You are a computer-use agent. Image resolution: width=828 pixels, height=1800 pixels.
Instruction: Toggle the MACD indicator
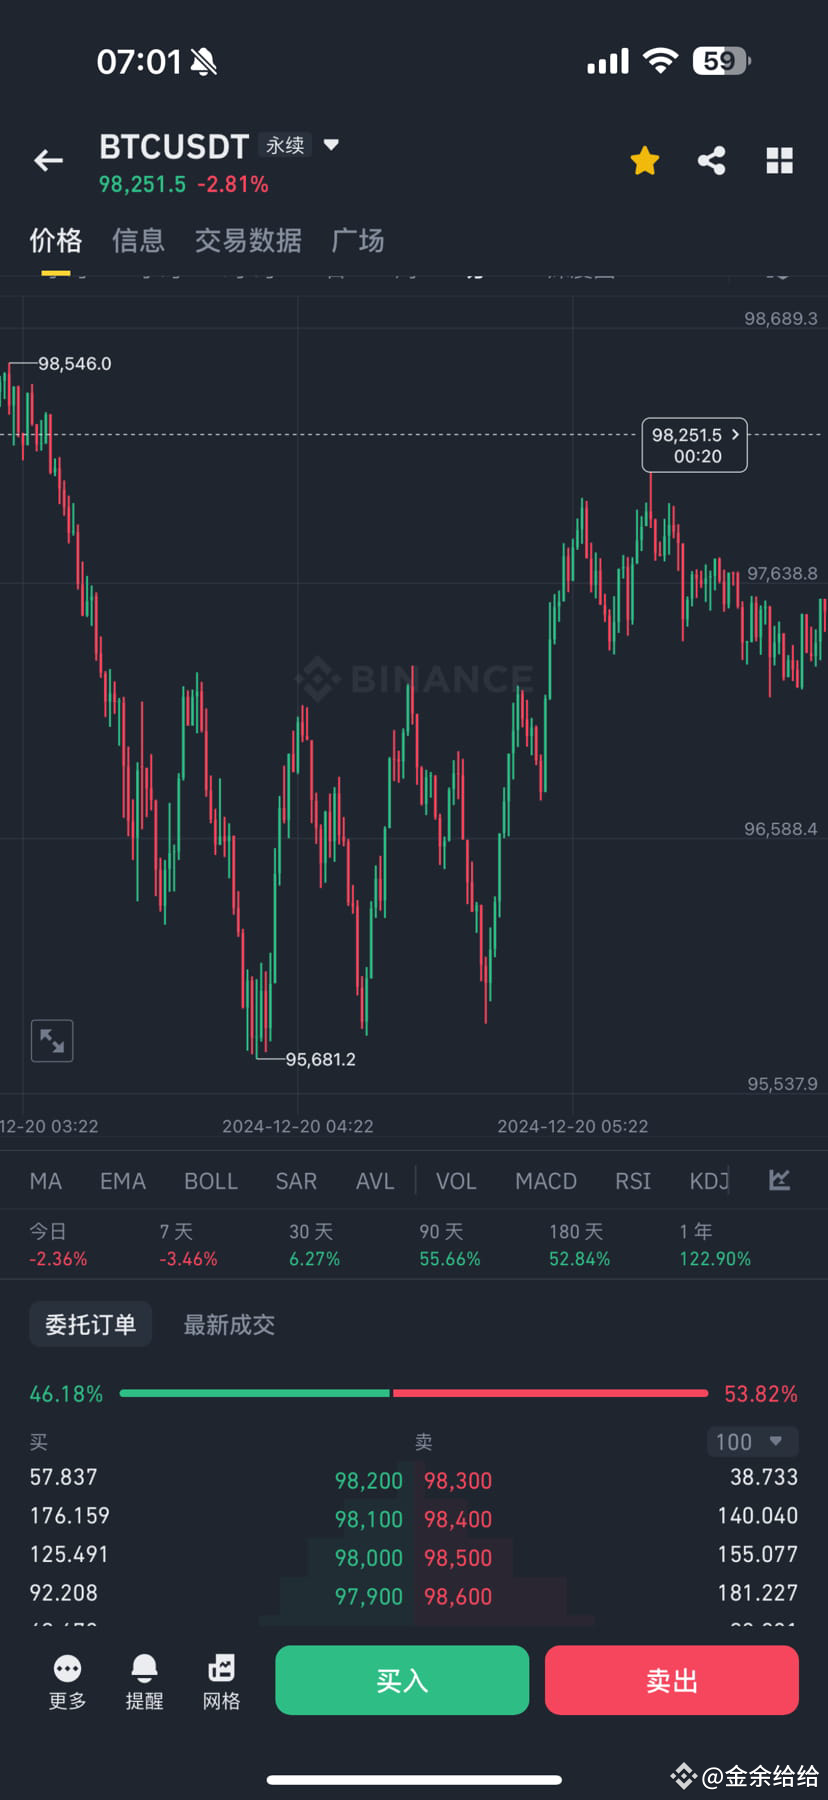point(546,1181)
